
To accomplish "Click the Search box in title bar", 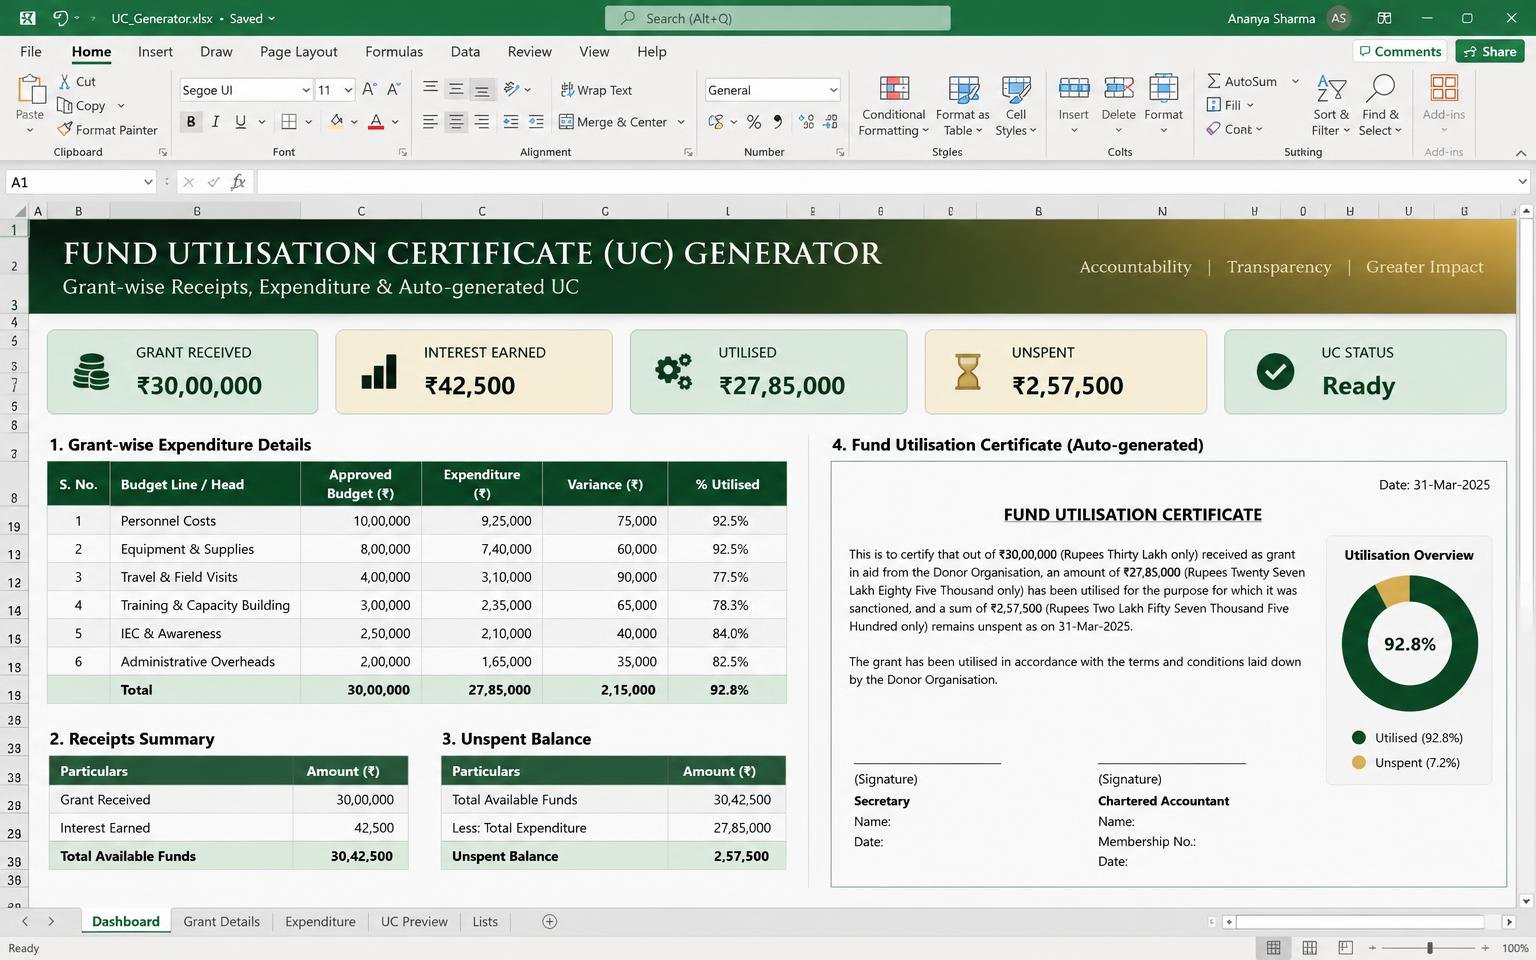I will point(777,18).
